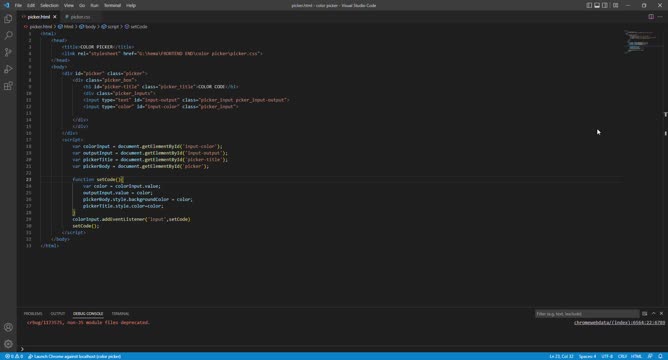The image size is (668, 360).
Task: Click the addEventListener code line
Action: coord(131,219)
